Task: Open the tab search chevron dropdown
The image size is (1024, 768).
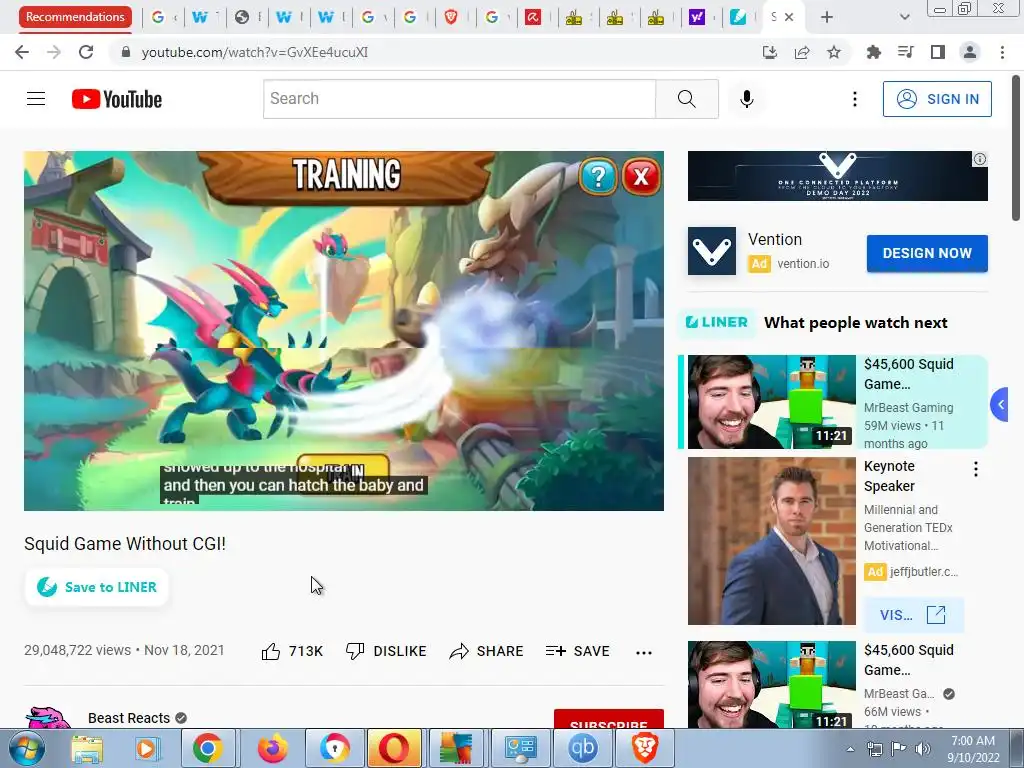Action: (904, 17)
